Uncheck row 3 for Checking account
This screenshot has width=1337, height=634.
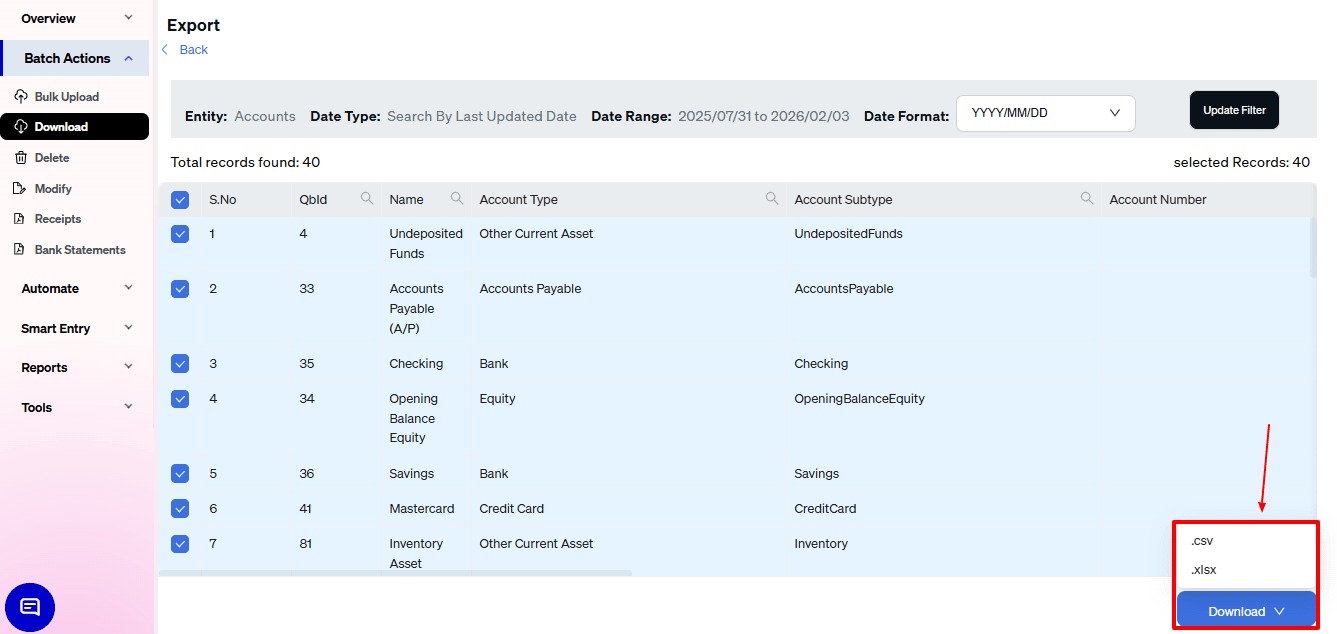180,363
